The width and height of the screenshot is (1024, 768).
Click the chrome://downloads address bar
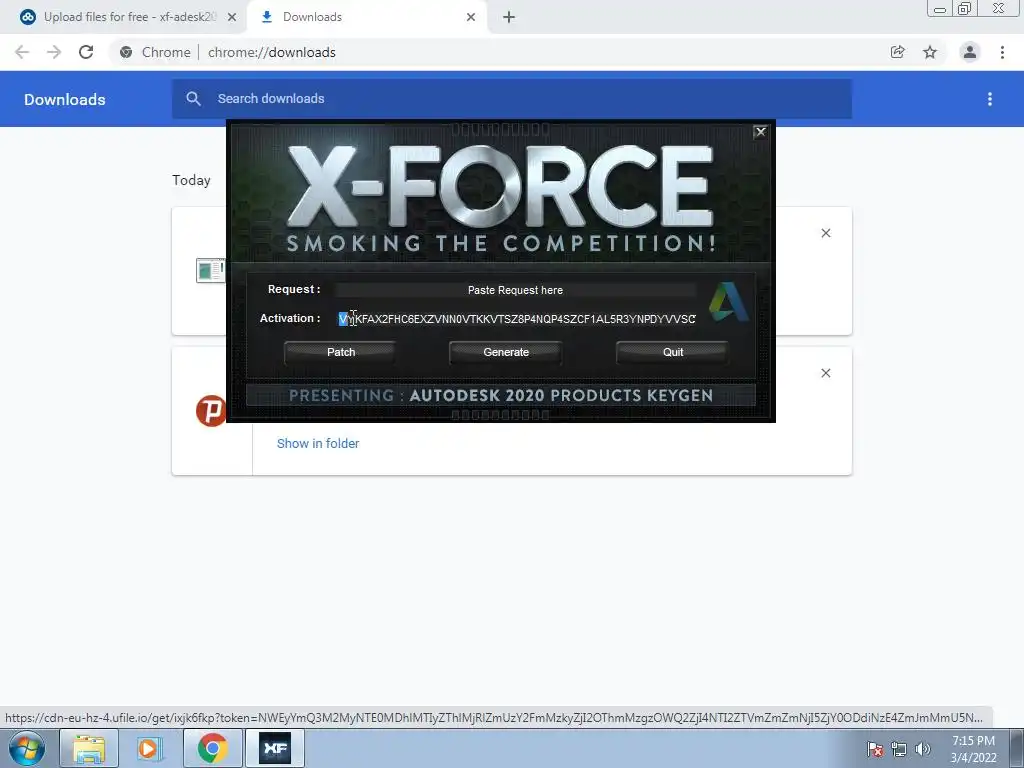point(496,52)
